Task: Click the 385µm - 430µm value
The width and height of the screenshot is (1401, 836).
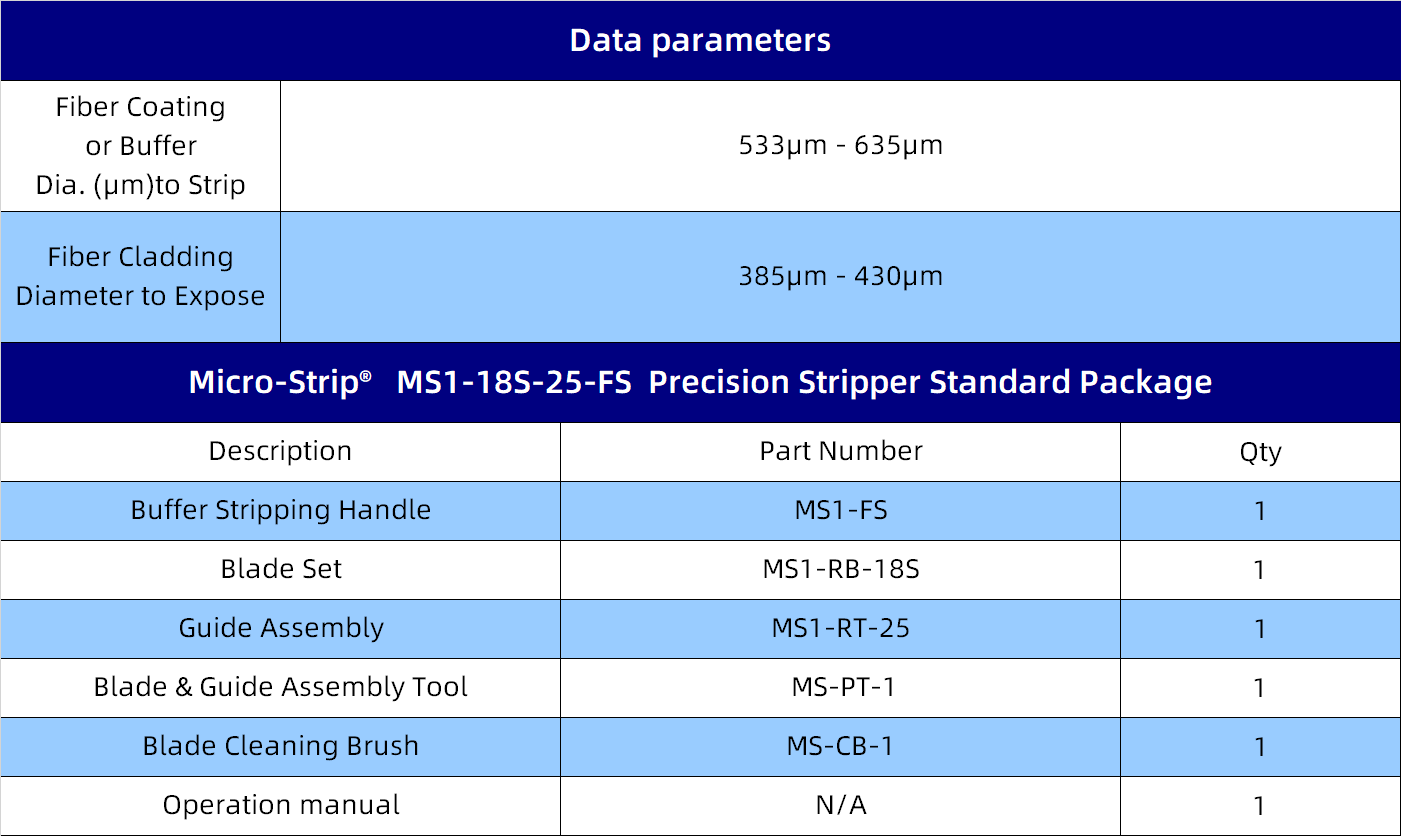Action: [x=840, y=277]
